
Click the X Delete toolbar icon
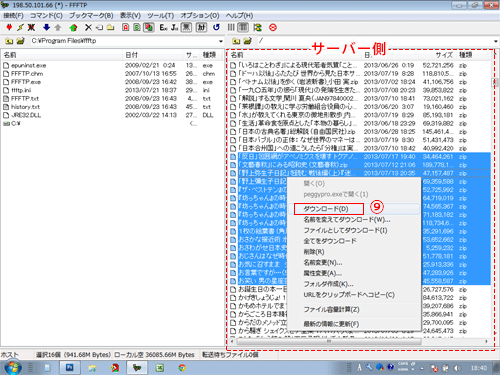click(88, 27)
